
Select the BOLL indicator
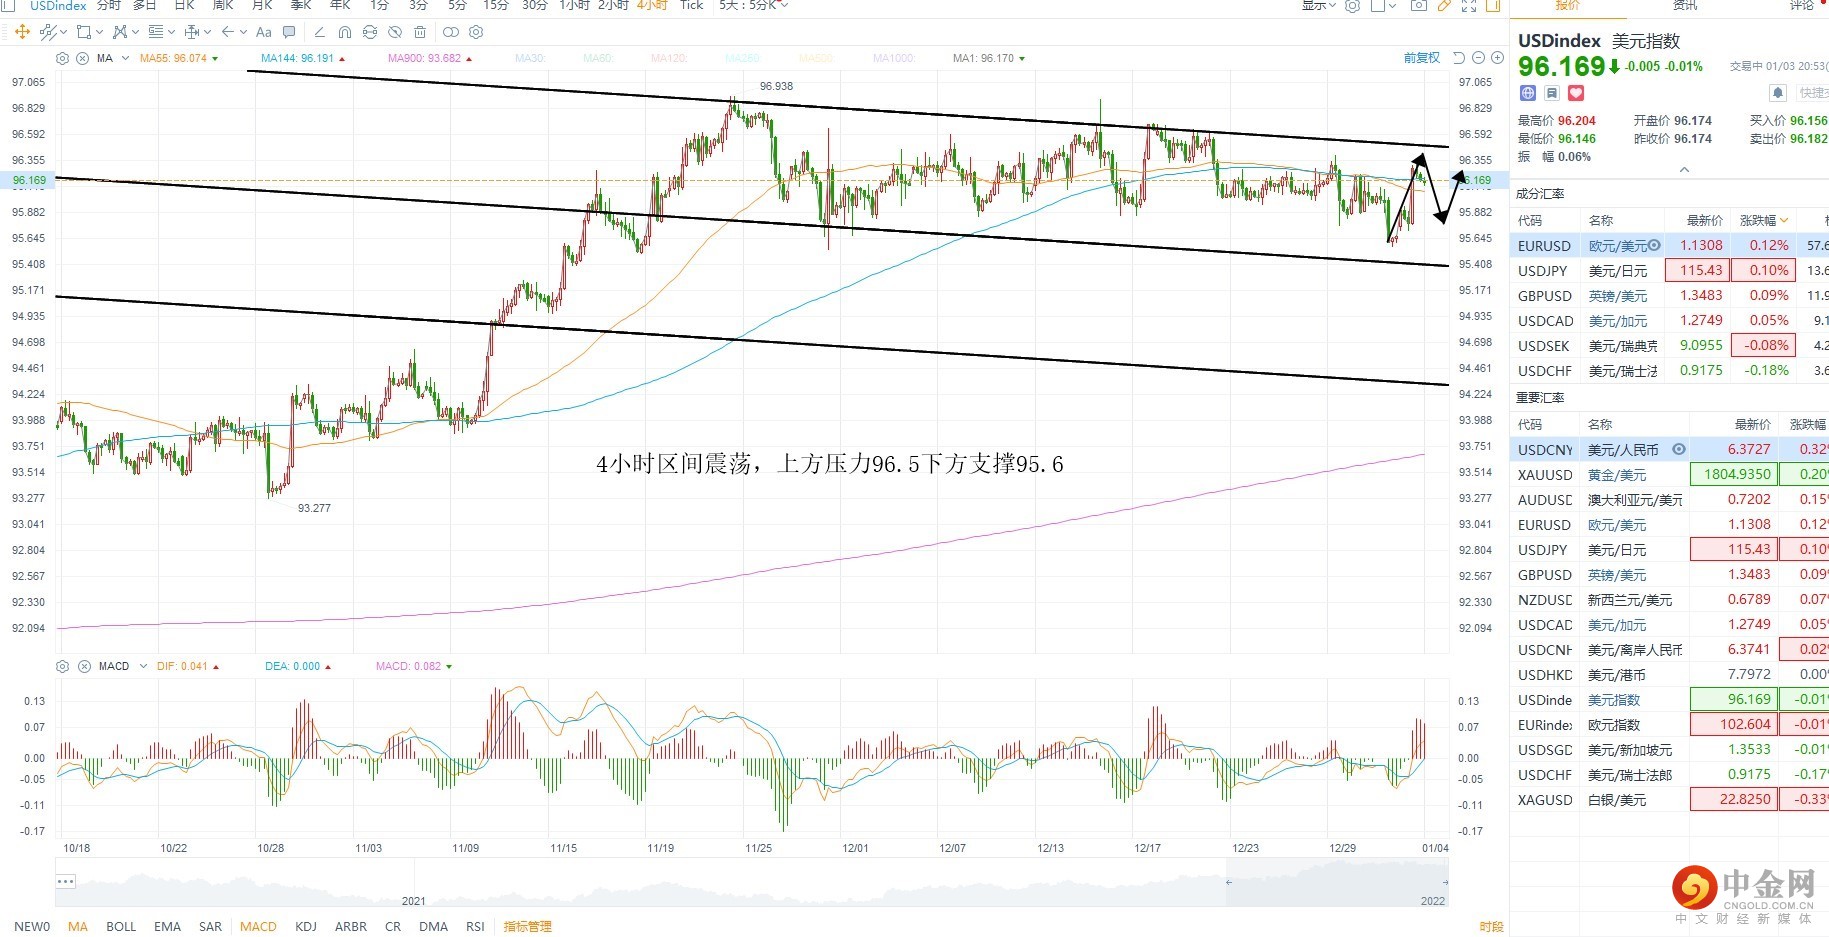point(121,926)
